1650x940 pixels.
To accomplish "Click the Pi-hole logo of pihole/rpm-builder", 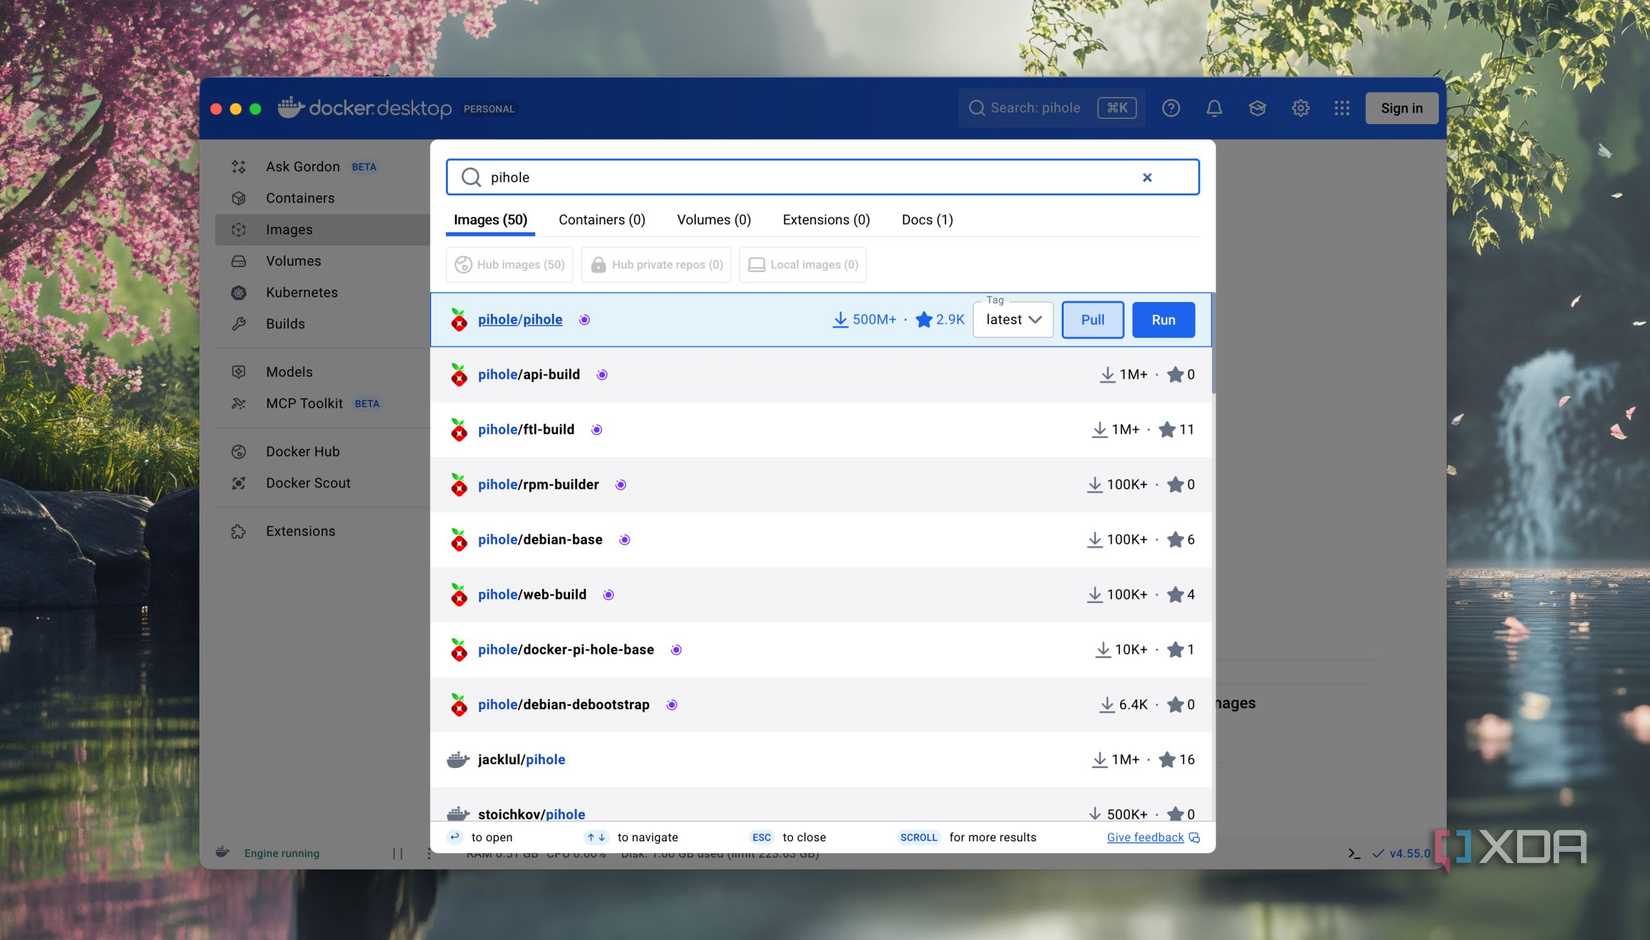I will coord(459,485).
